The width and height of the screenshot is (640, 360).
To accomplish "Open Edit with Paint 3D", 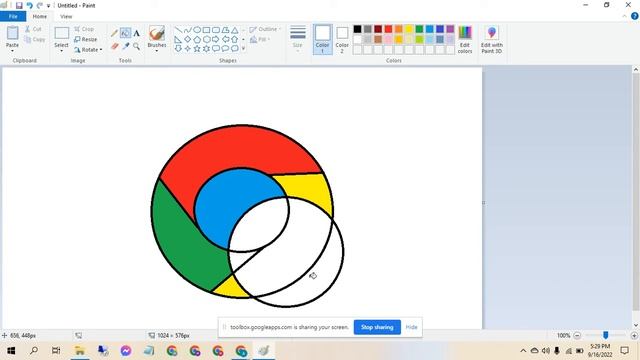I will [x=491, y=40].
